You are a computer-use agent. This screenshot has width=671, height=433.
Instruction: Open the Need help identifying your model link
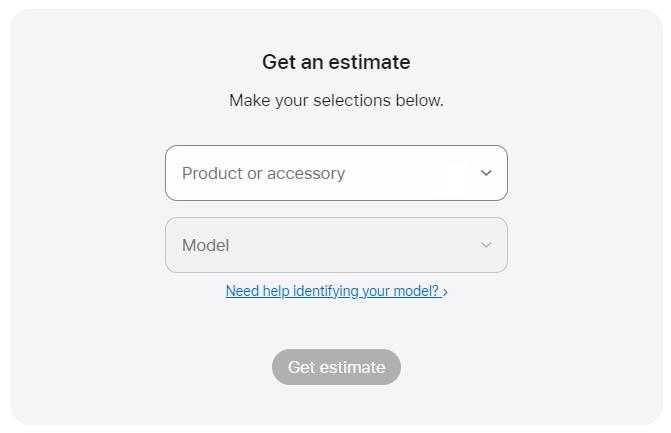click(332, 291)
